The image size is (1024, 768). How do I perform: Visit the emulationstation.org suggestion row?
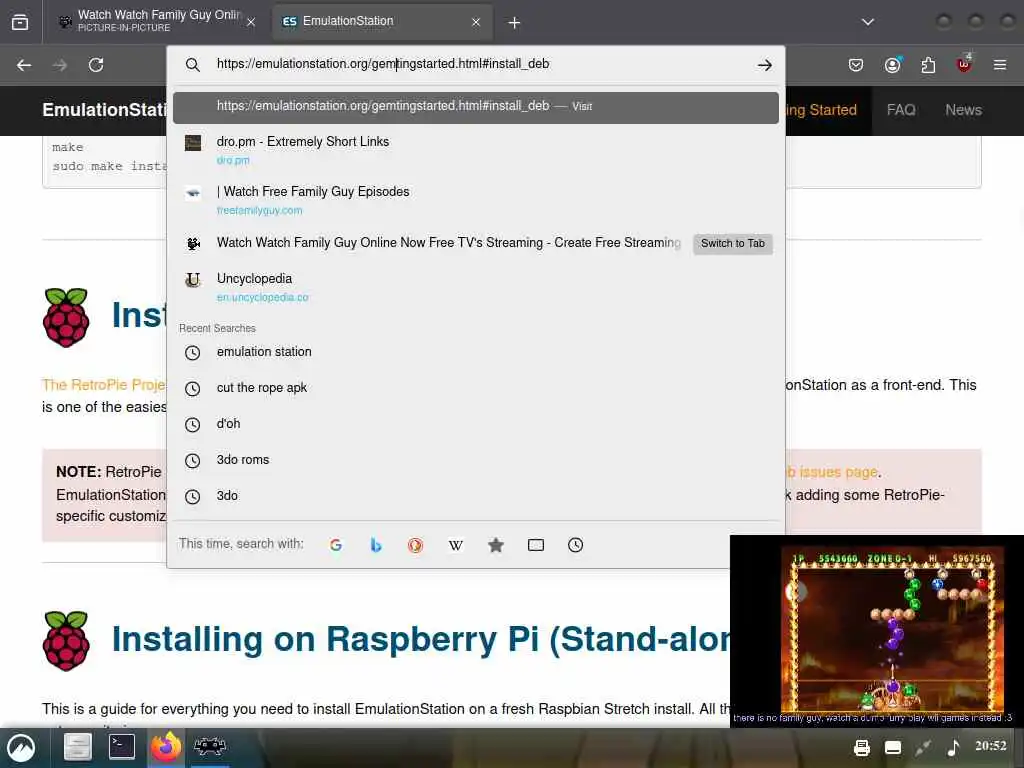(475, 106)
